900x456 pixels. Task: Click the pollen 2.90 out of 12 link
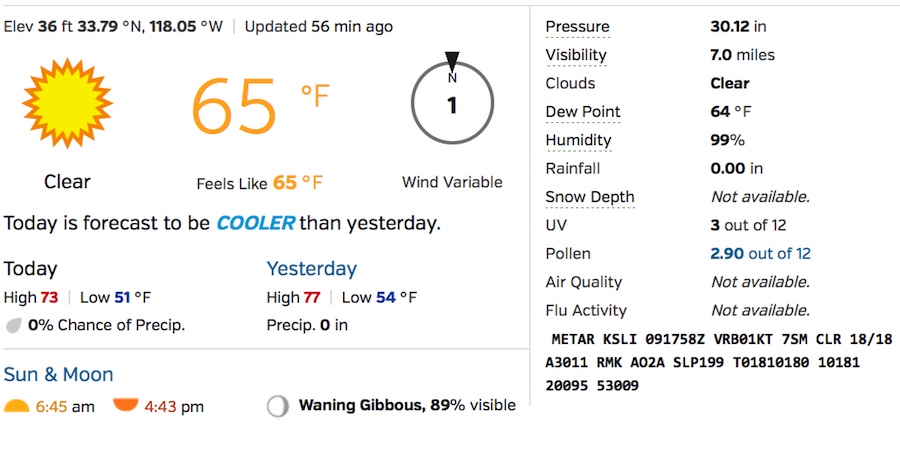pos(760,254)
